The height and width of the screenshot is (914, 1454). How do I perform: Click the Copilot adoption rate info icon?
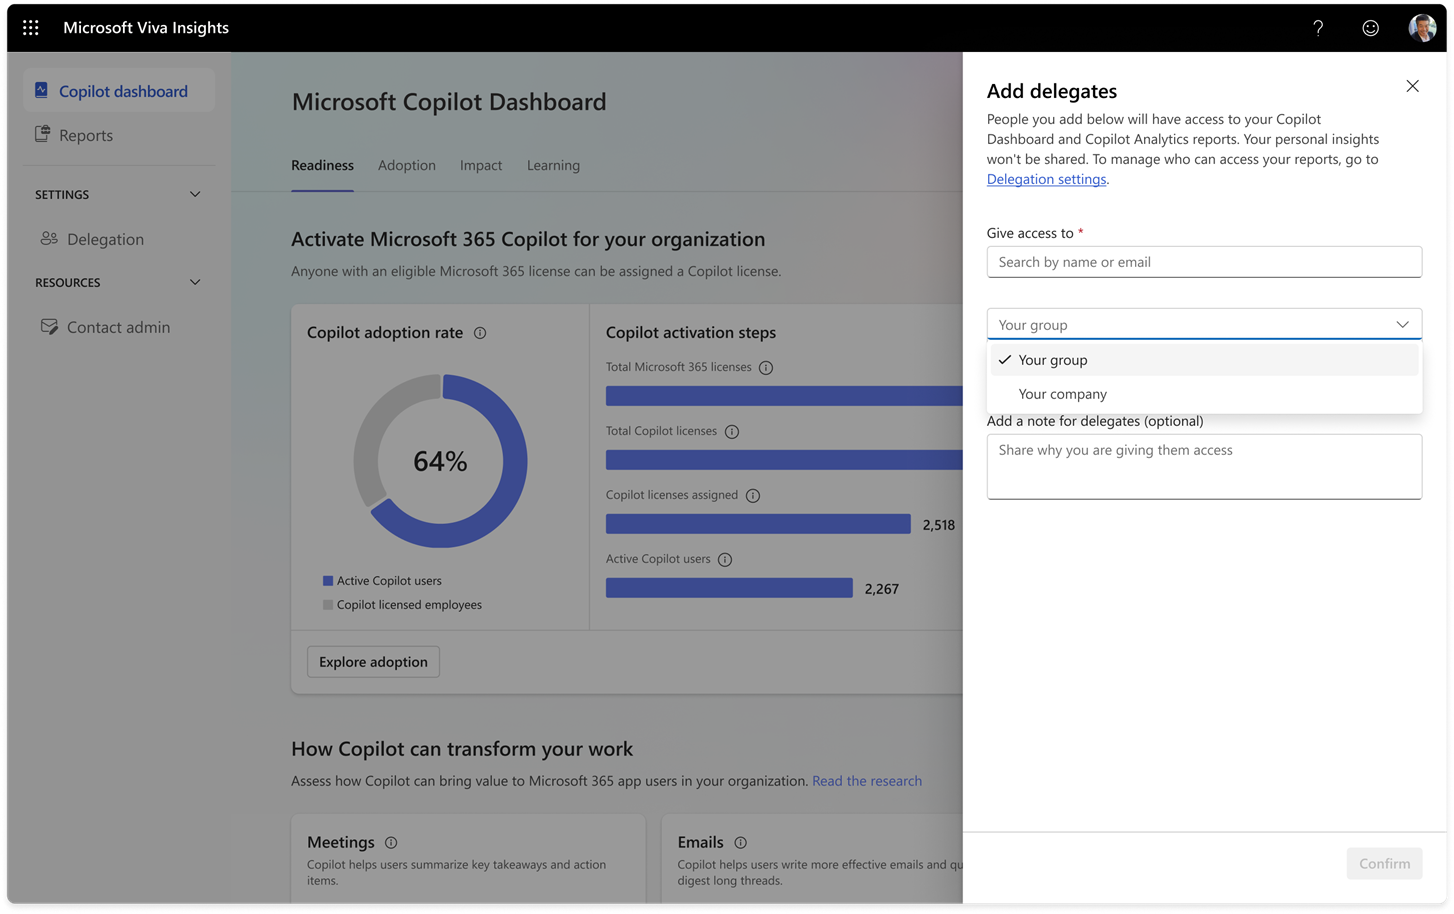(480, 333)
